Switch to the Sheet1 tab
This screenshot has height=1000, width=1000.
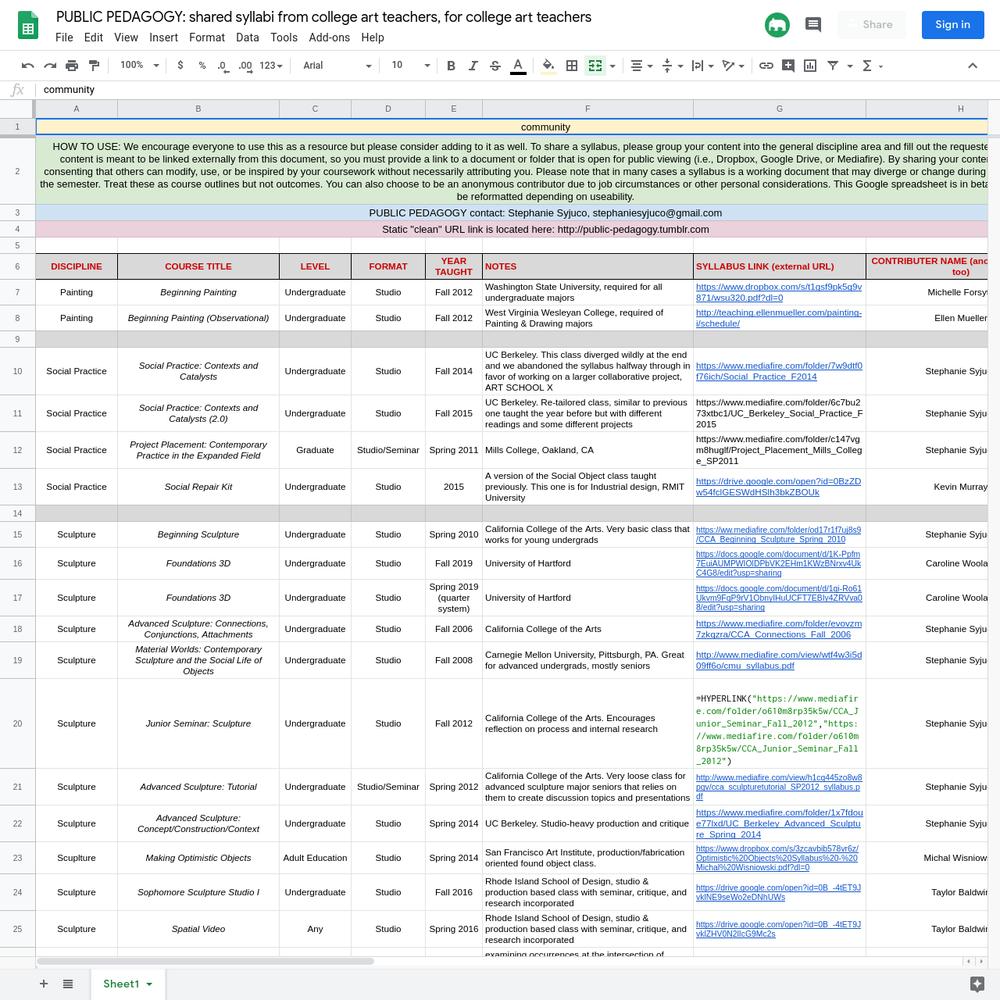[128, 983]
